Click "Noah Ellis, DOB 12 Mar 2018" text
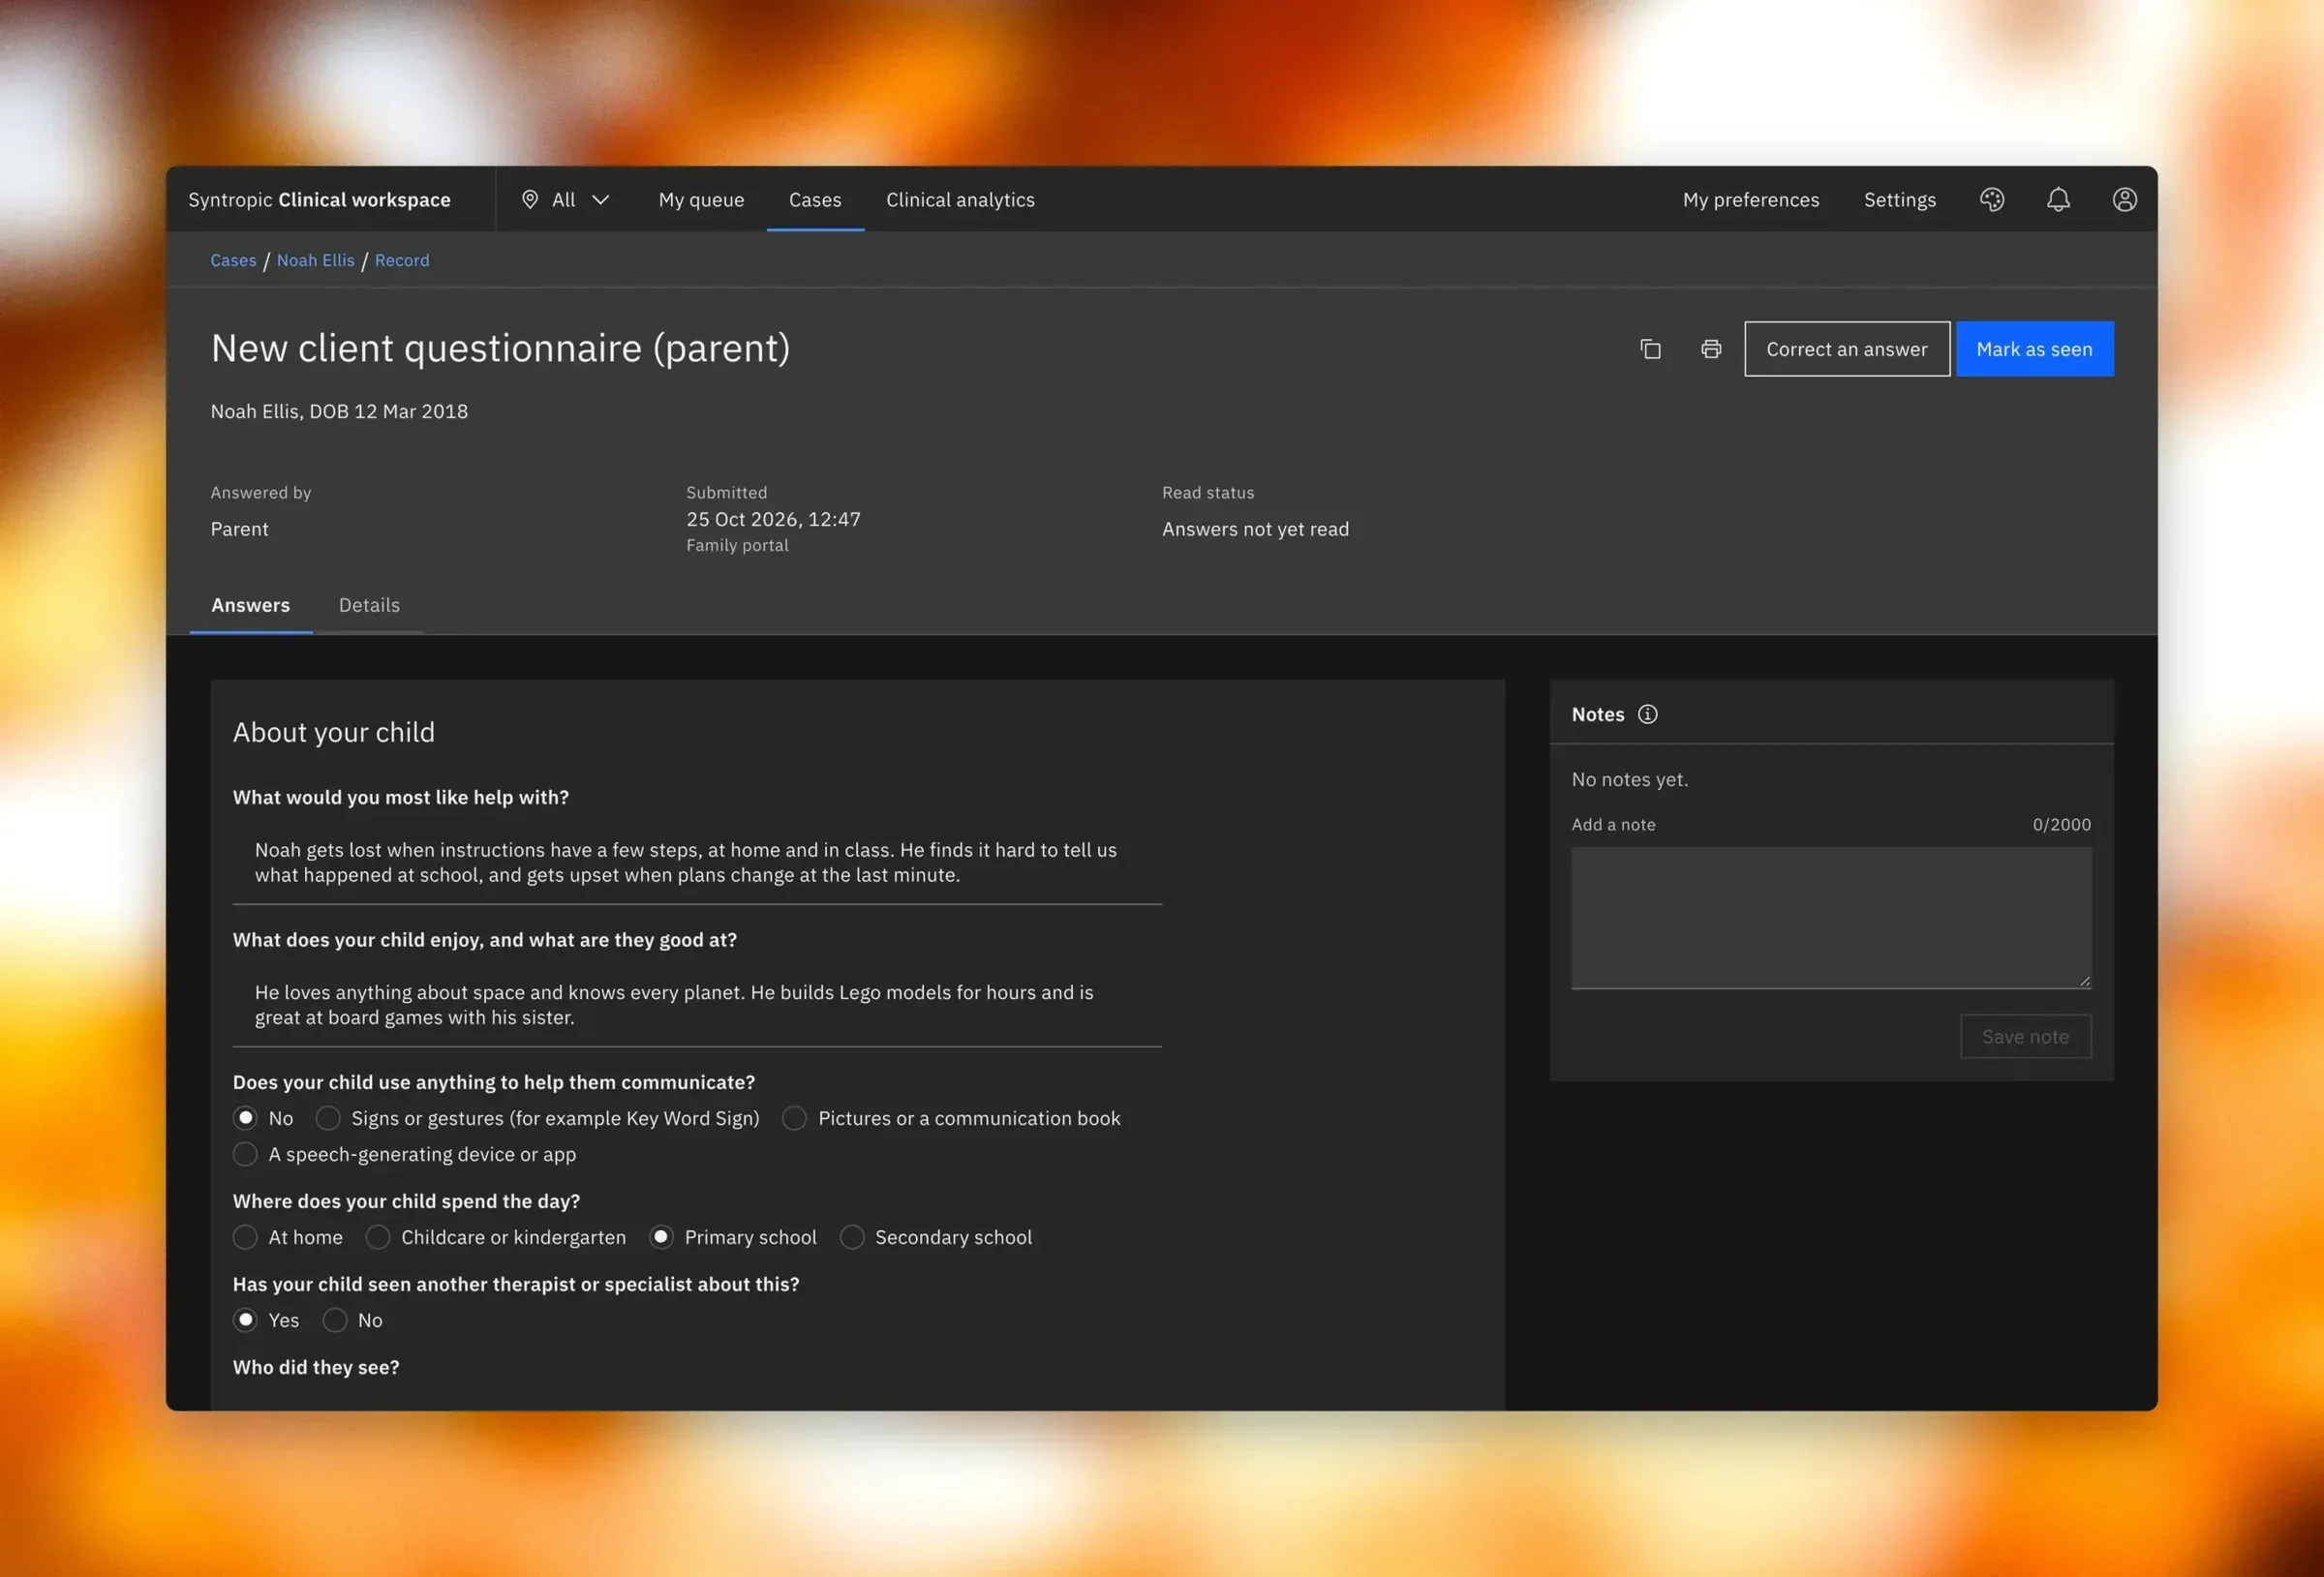 (x=339, y=411)
